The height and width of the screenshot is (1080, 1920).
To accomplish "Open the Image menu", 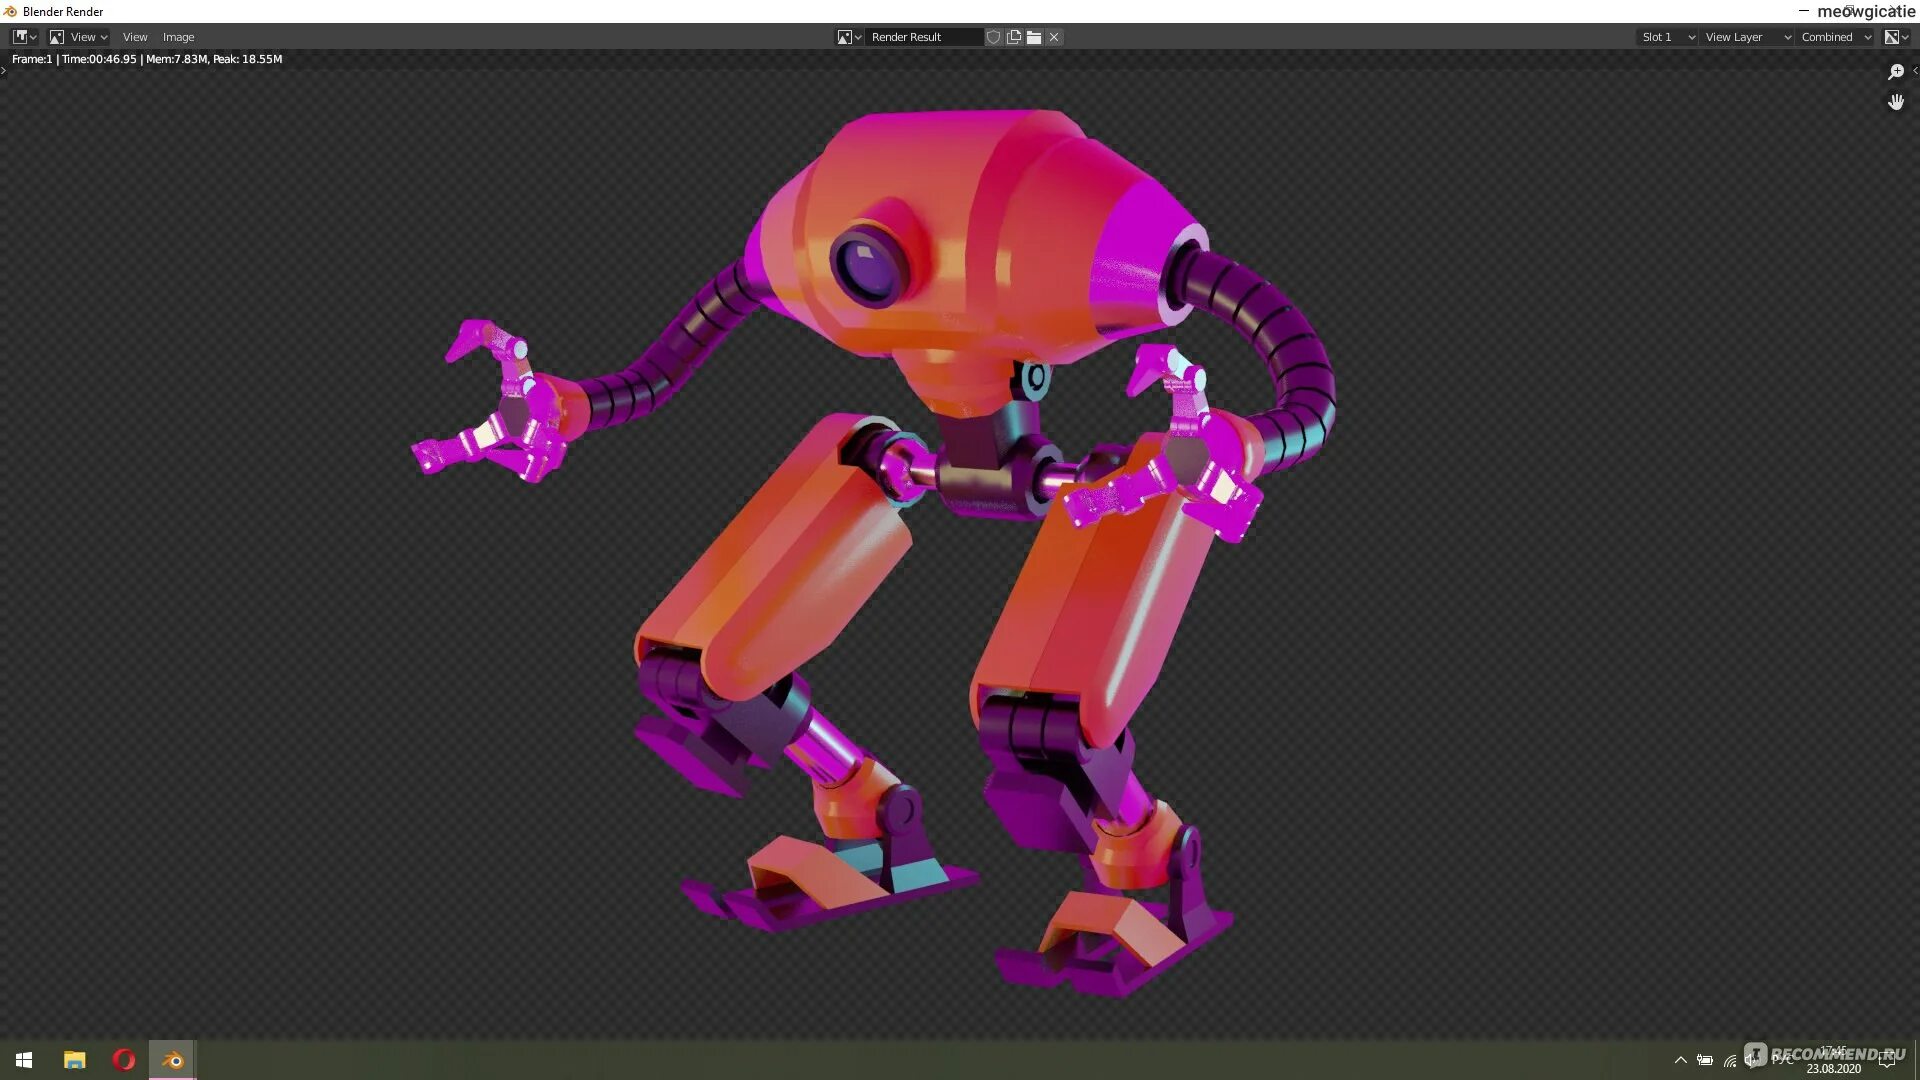I will (x=179, y=37).
